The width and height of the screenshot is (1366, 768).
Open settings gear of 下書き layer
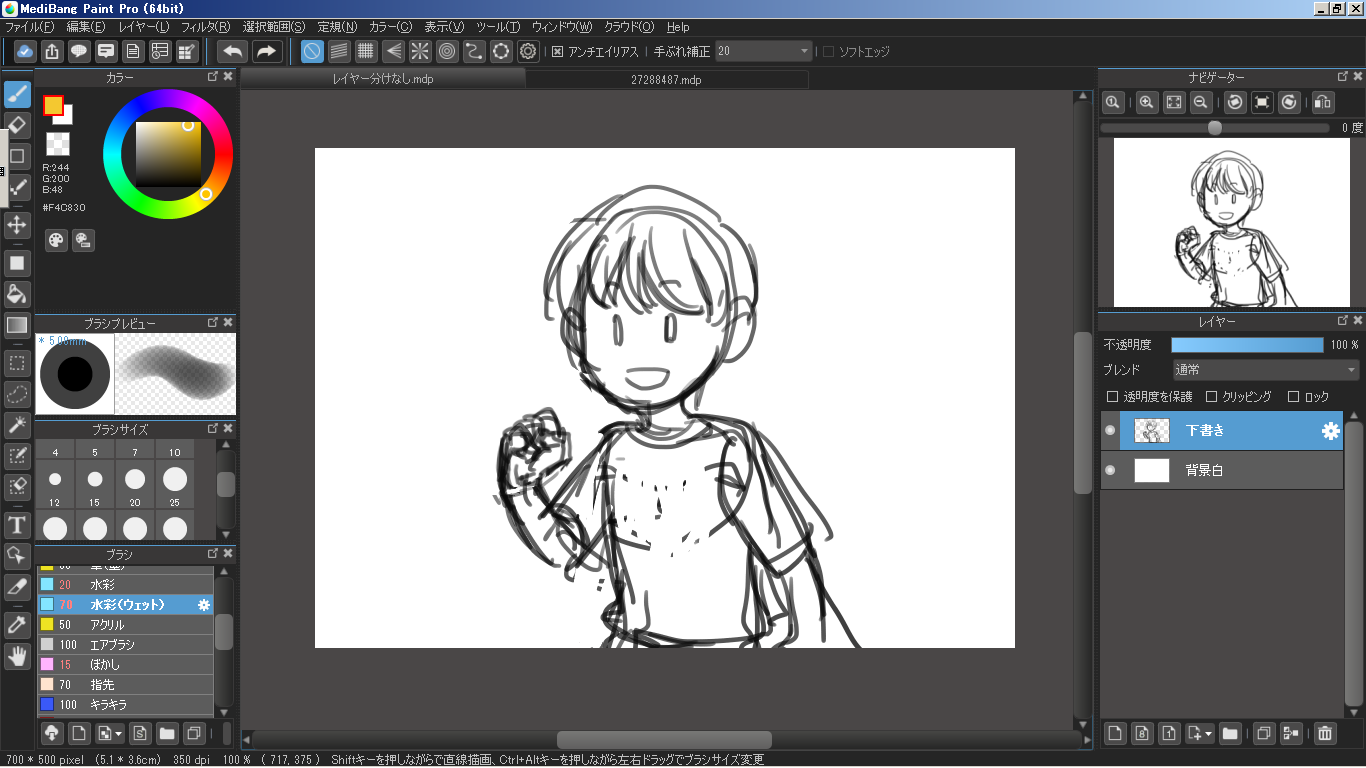tap(1330, 431)
